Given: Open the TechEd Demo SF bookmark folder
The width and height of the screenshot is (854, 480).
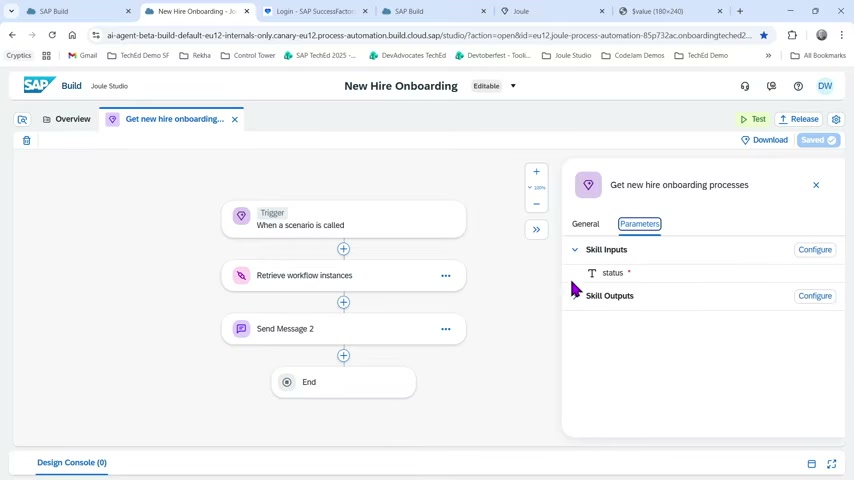Looking at the screenshot, I should (x=138, y=56).
